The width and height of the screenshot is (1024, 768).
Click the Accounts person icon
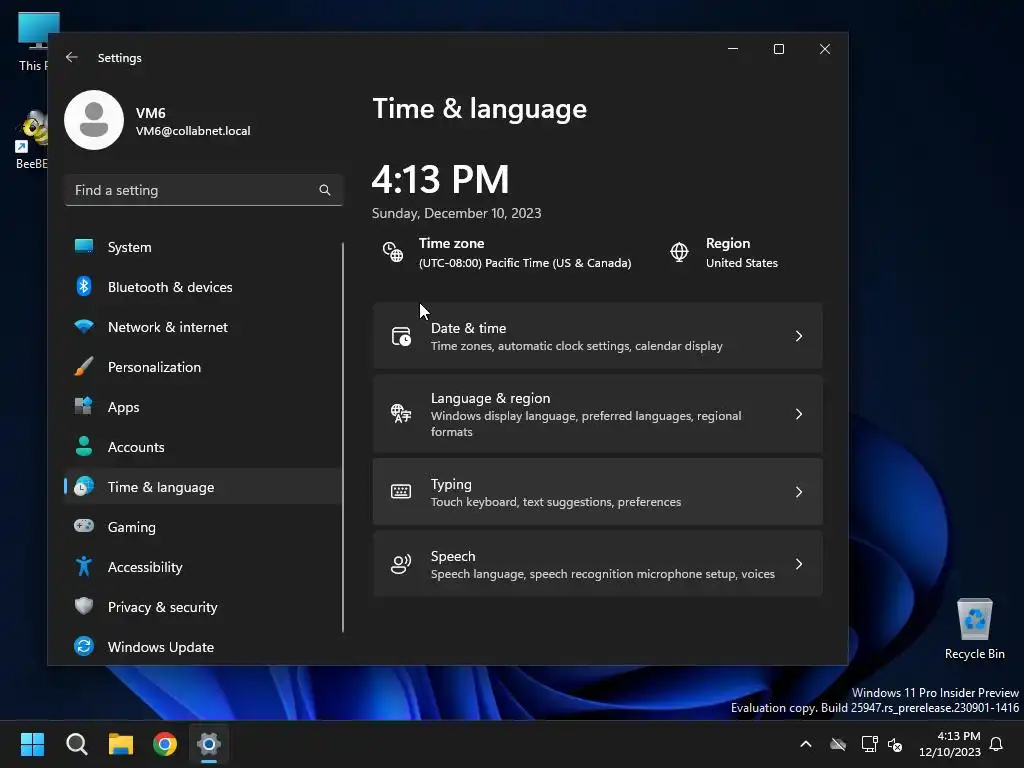coord(84,446)
